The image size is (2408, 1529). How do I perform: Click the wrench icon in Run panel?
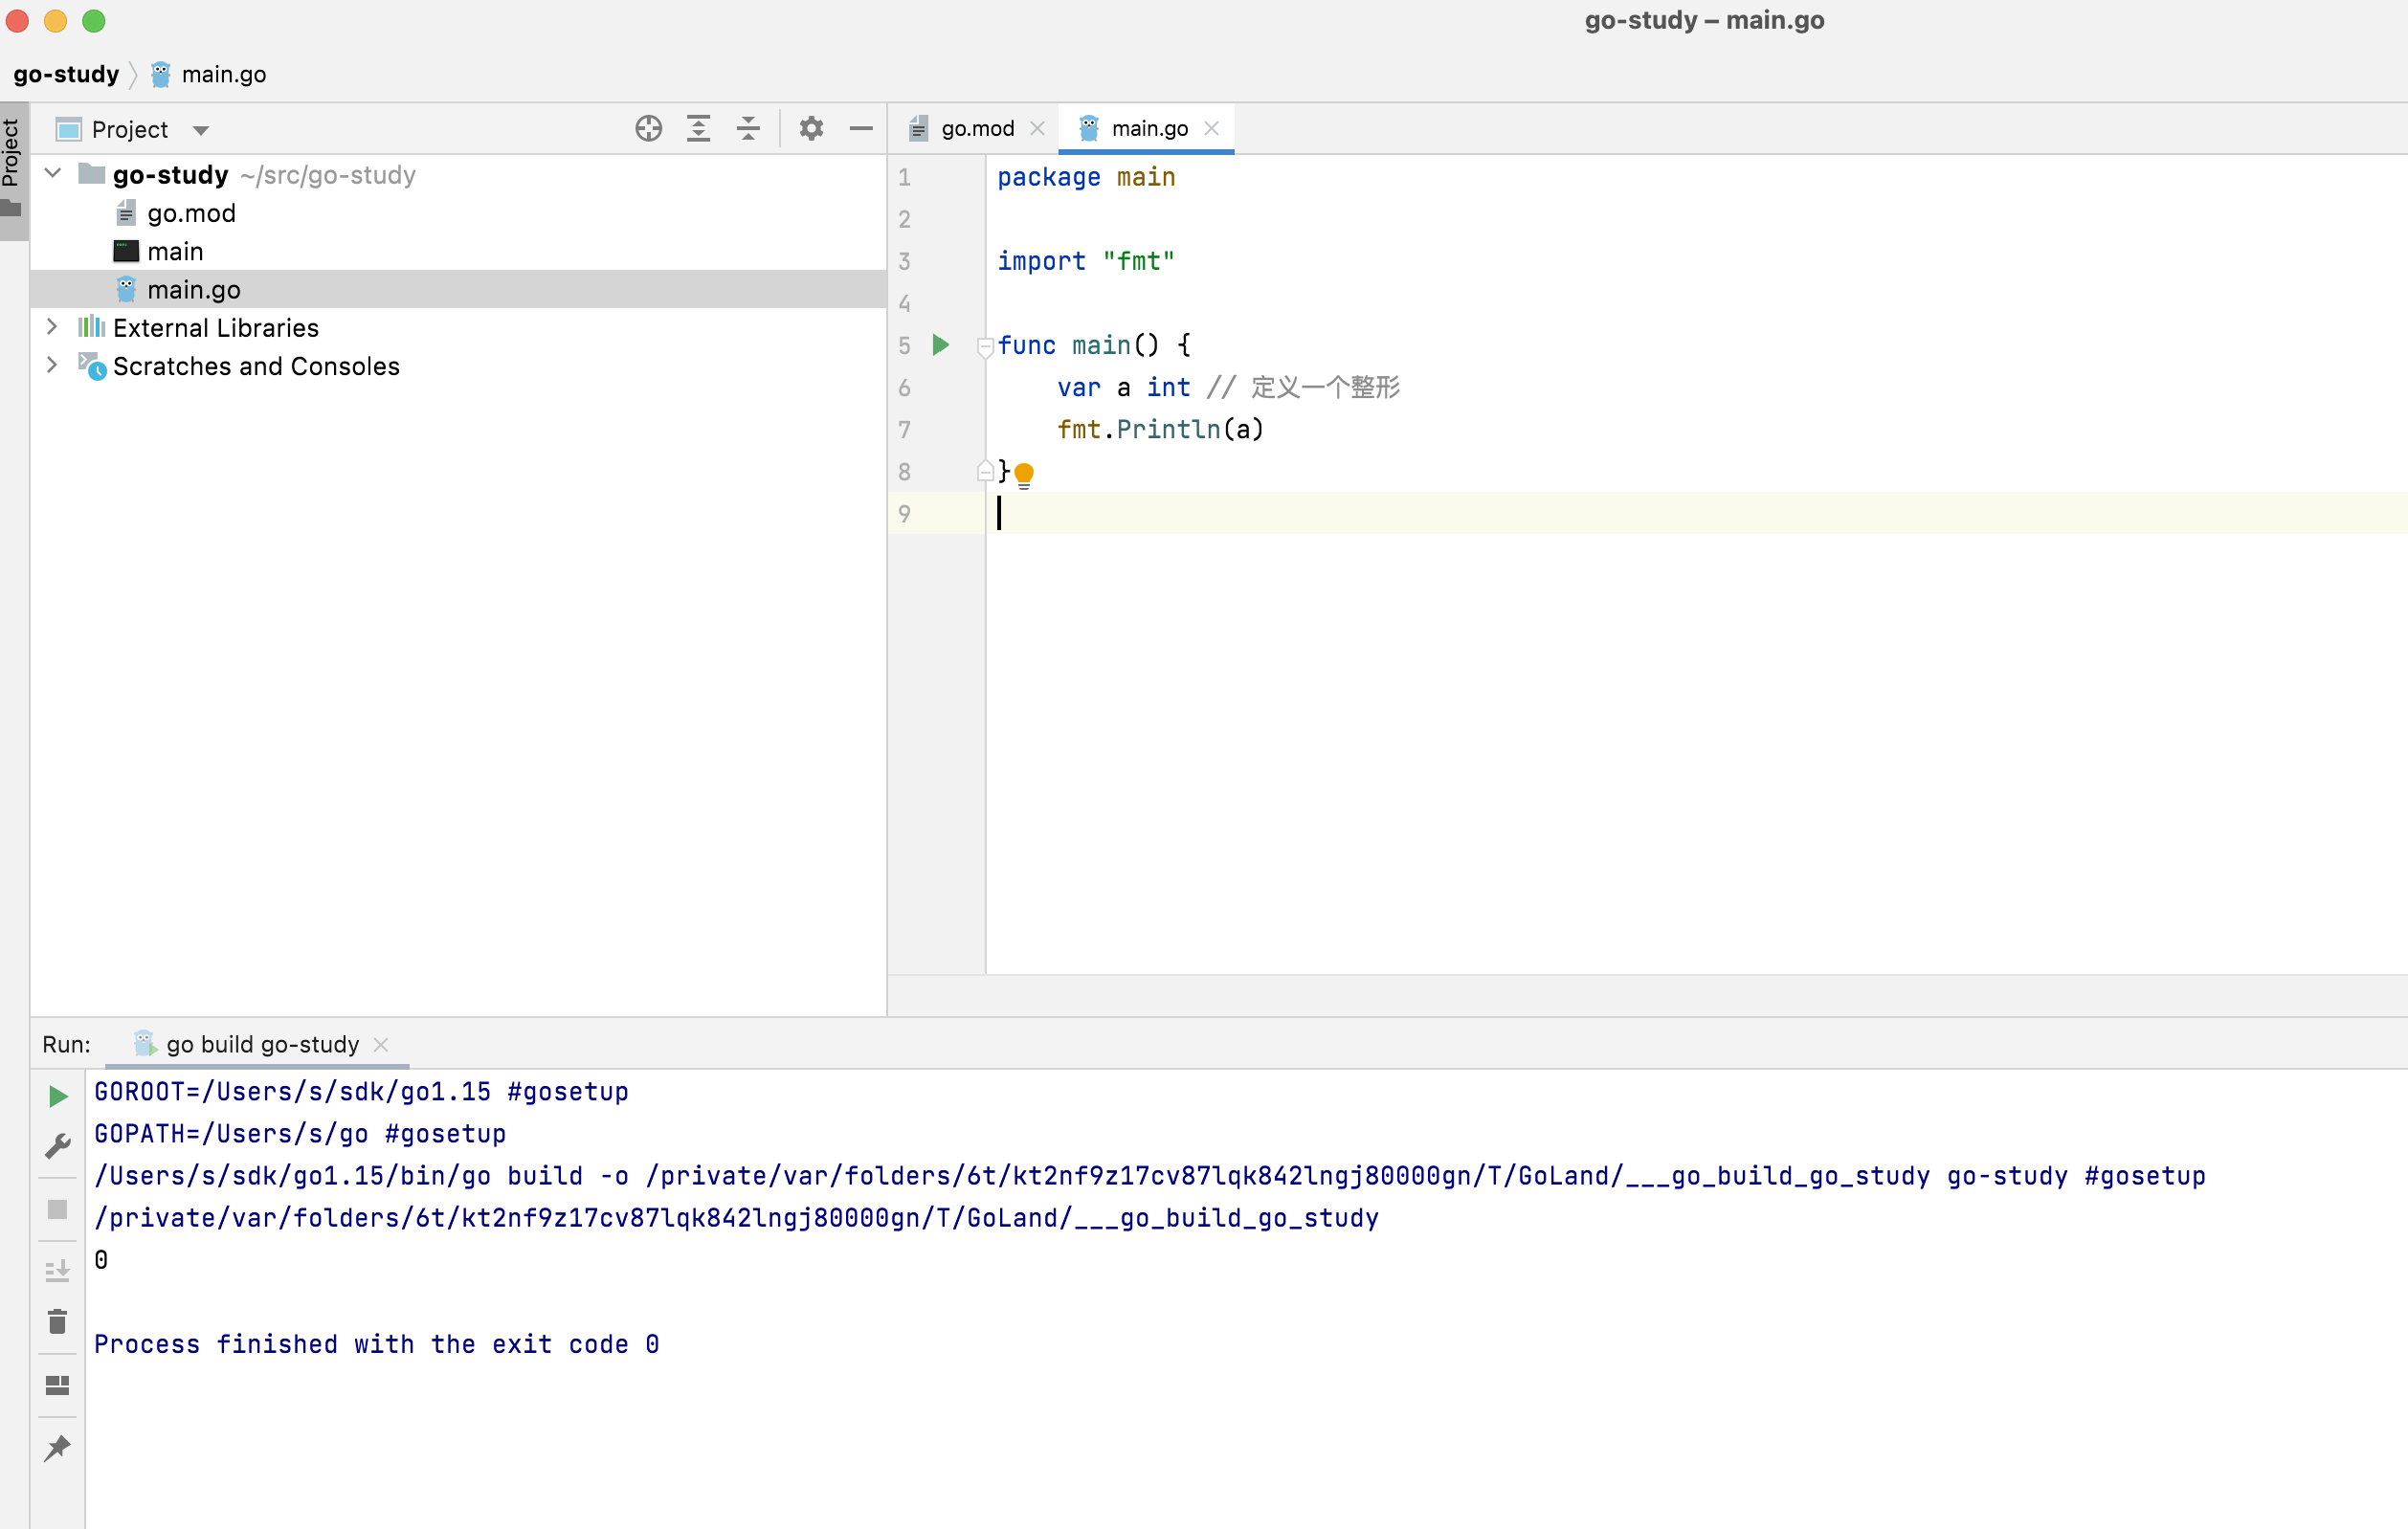58,1146
